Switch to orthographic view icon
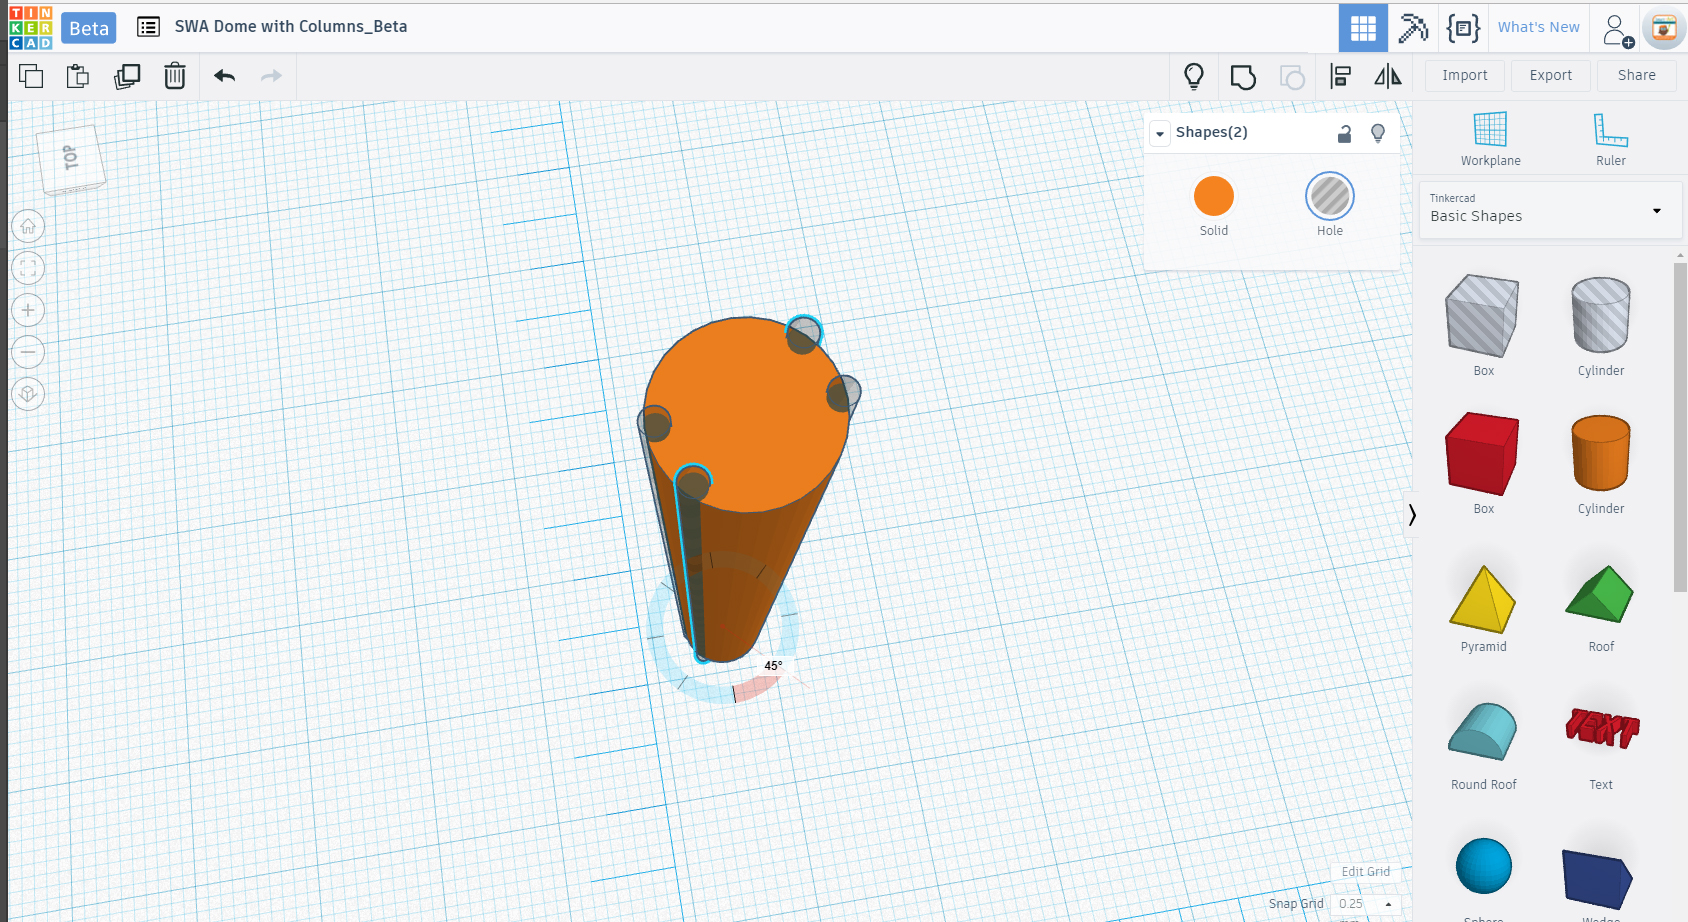Image resolution: width=1688 pixels, height=922 pixels. [x=28, y=394]
